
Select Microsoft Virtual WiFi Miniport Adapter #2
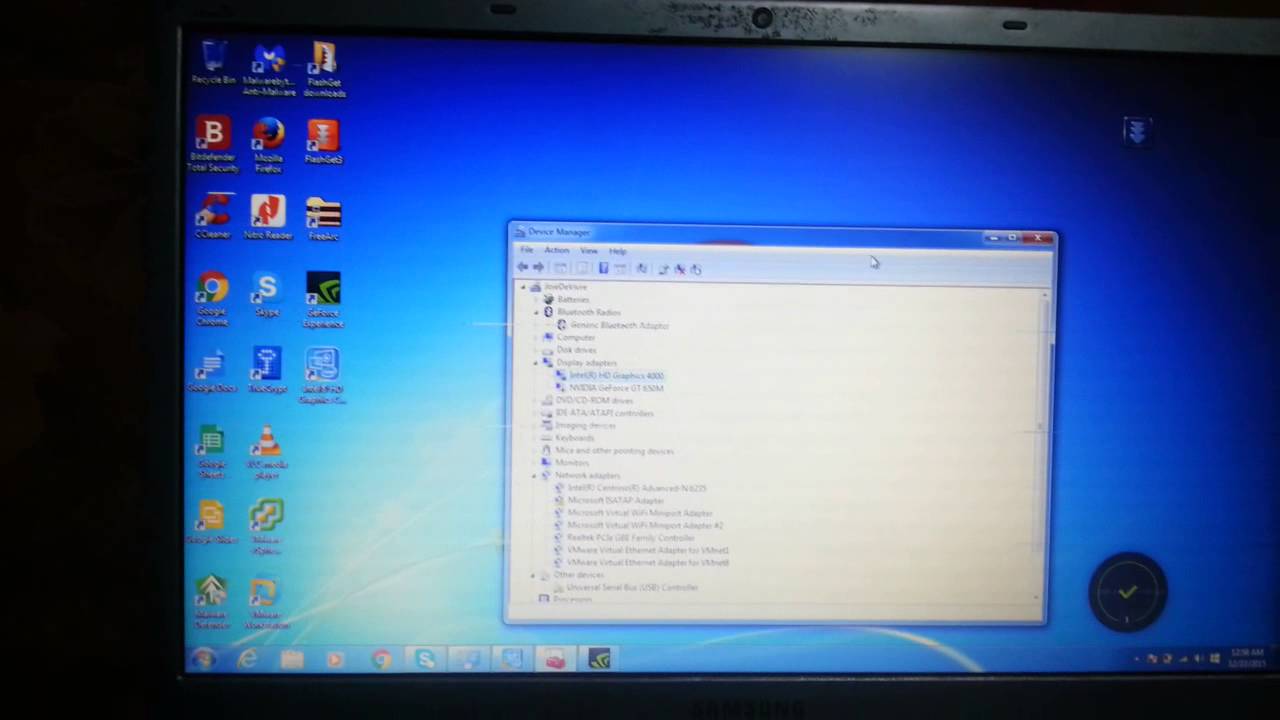[x=645, y=525]
